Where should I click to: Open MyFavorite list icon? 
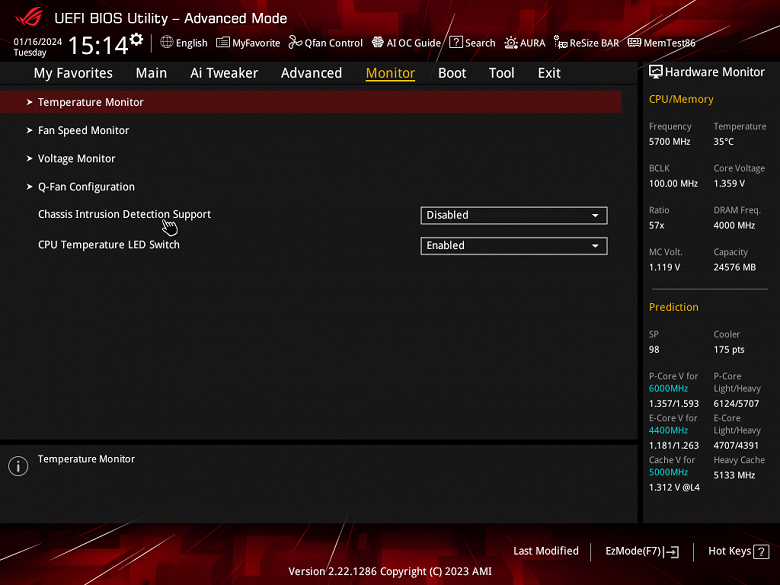[223, 42]
